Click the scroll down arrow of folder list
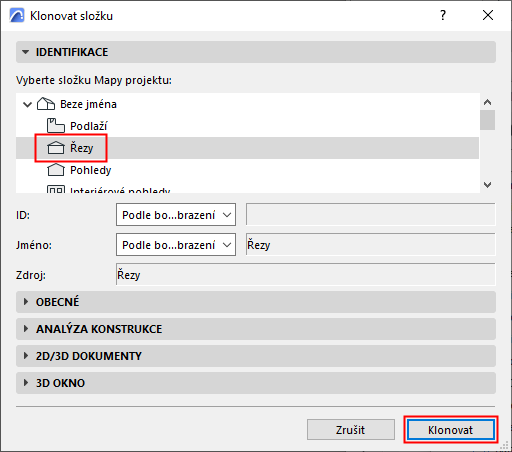512x452 pixels. (x=487, y=185)
